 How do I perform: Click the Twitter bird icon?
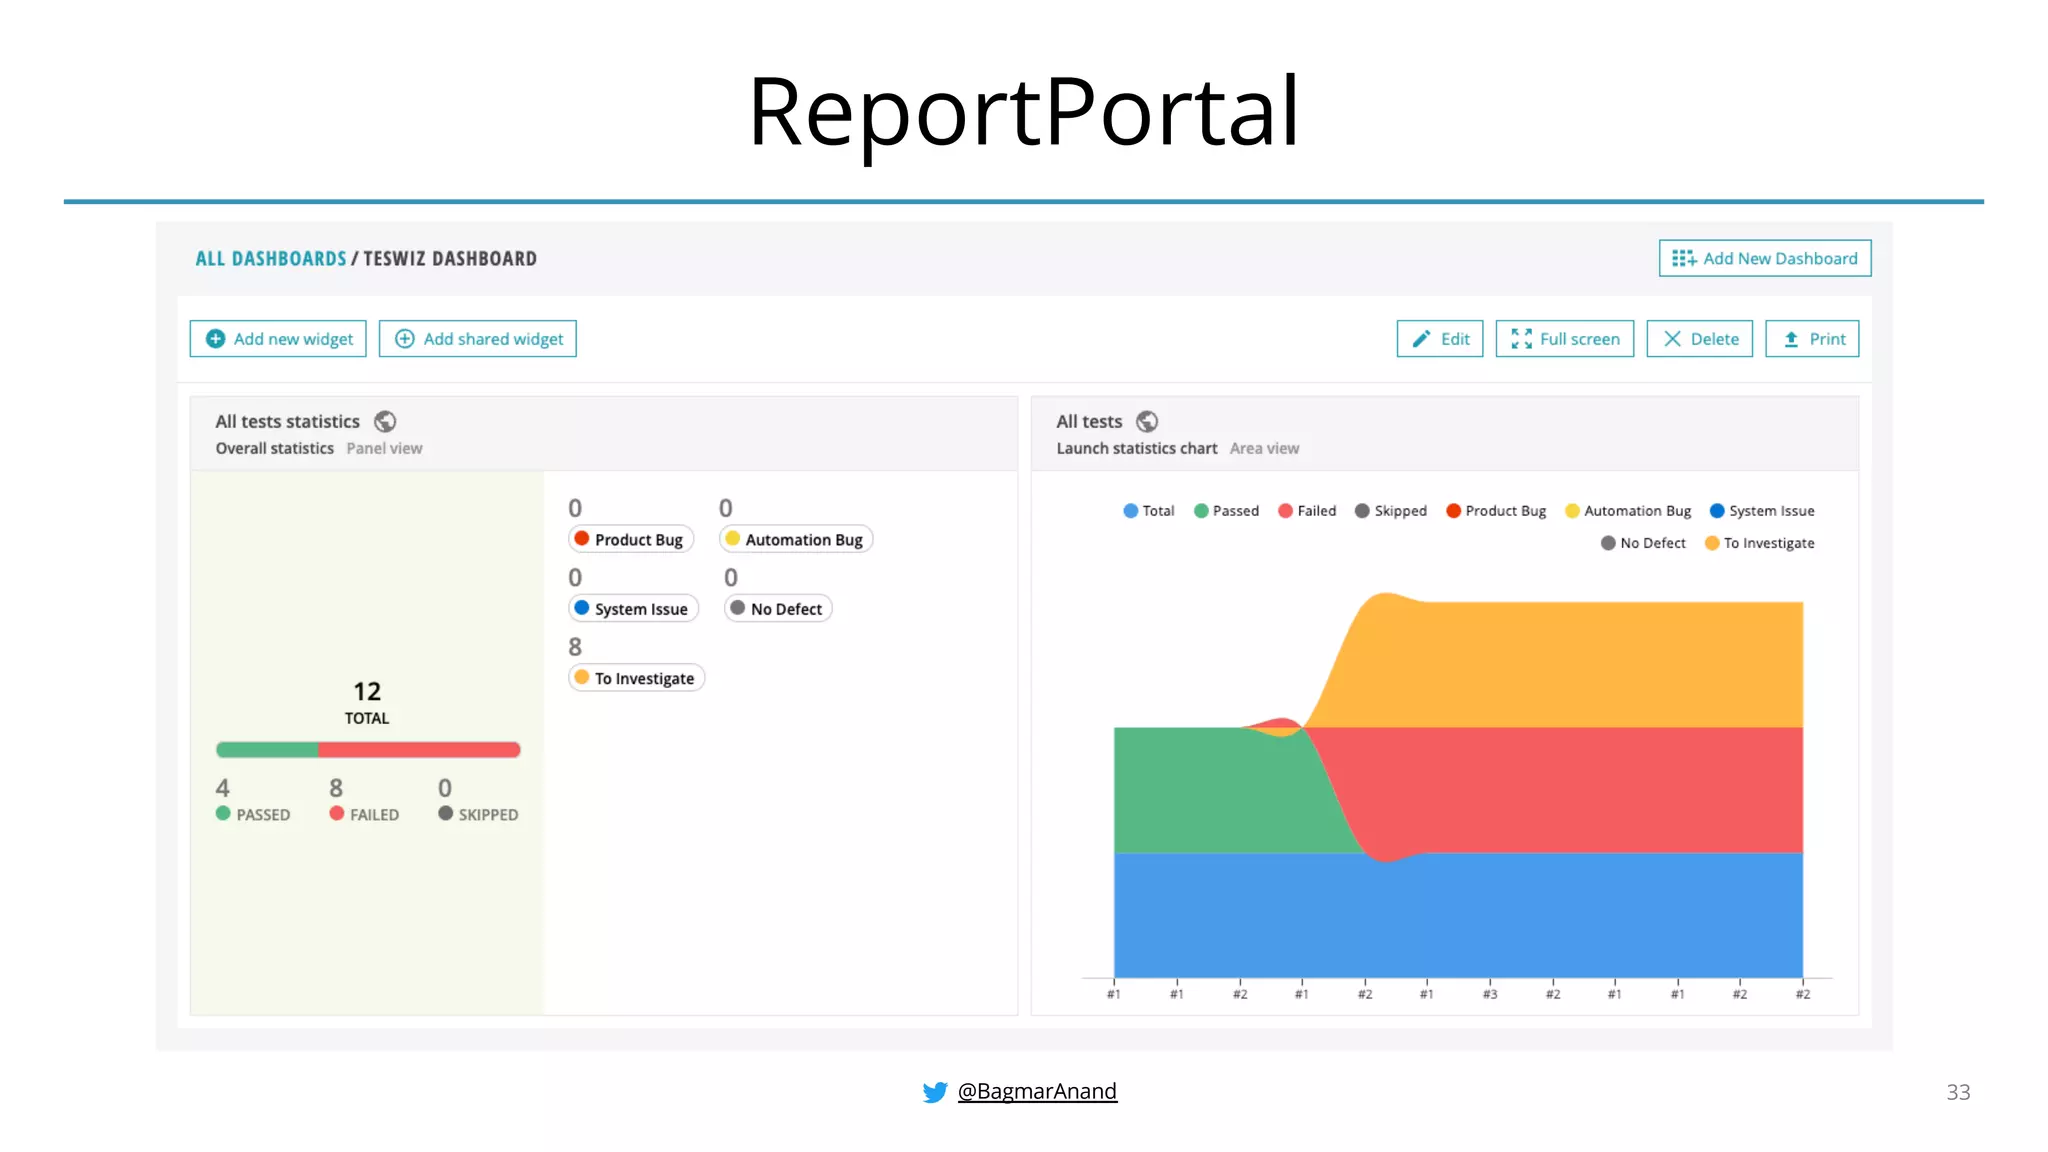pos(935,1092)
